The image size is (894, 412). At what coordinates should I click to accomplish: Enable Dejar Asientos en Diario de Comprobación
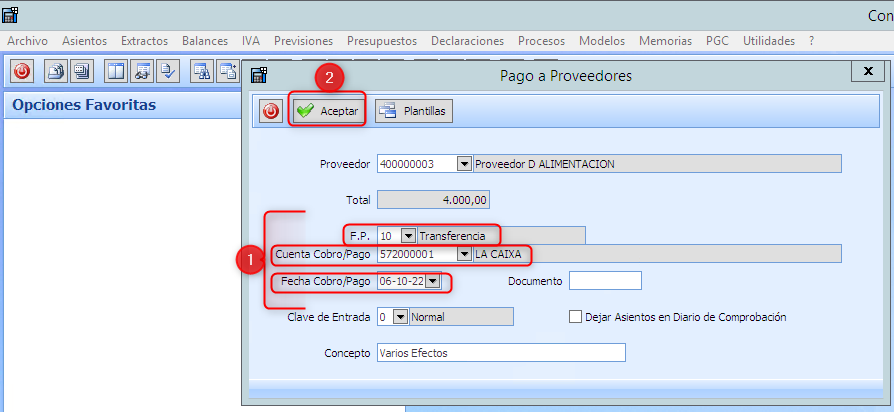click(575, 317)
